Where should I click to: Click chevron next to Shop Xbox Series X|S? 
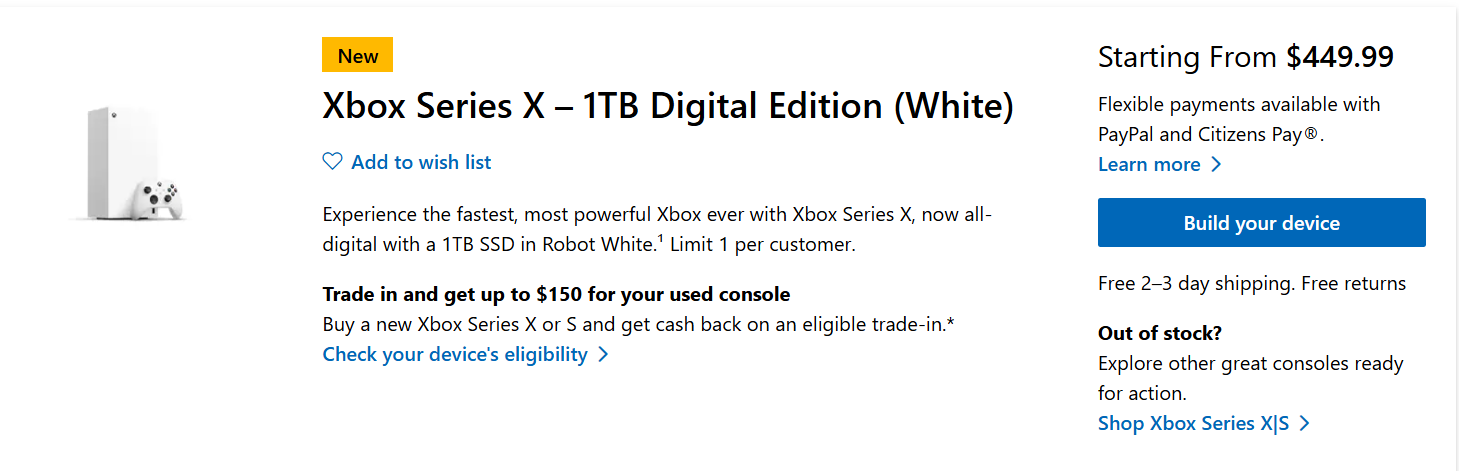click(x=1304, y=423)
